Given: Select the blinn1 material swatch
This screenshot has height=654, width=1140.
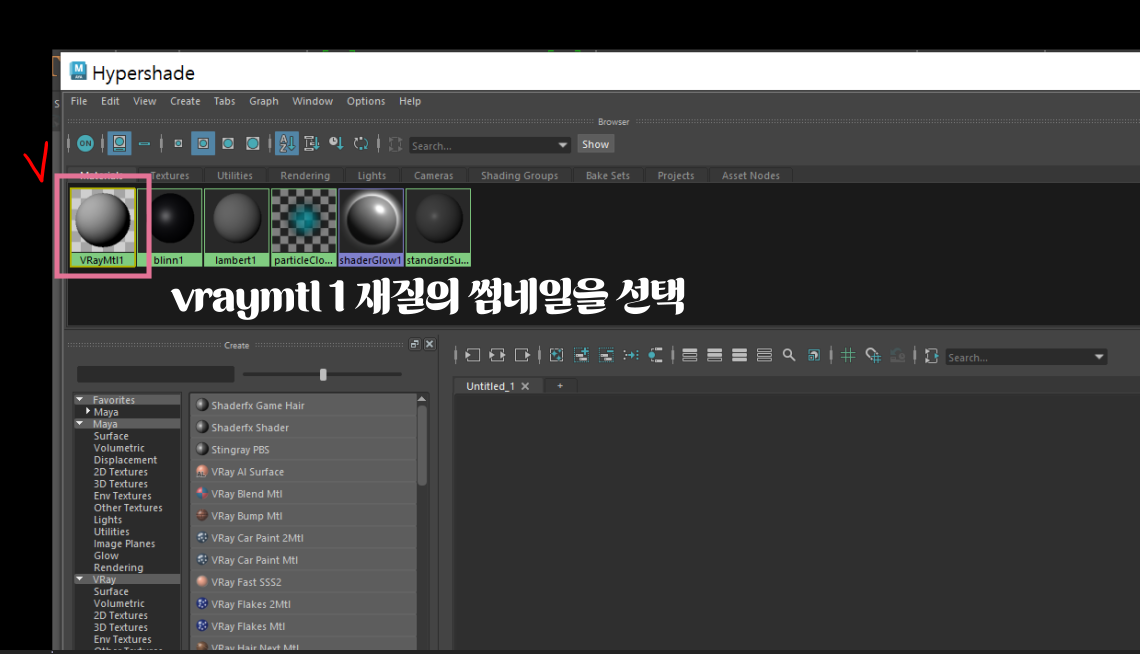Looking at the screenshot, I should [x=169, y=227].
